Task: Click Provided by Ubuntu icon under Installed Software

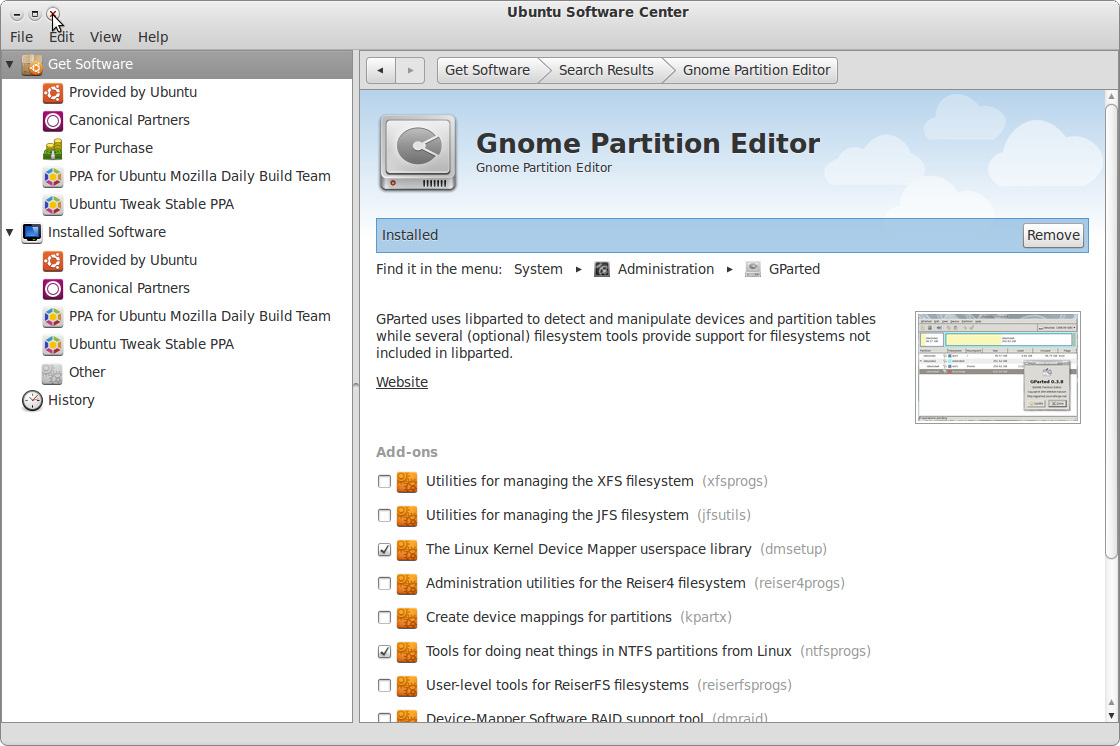Action: point(53,260)
